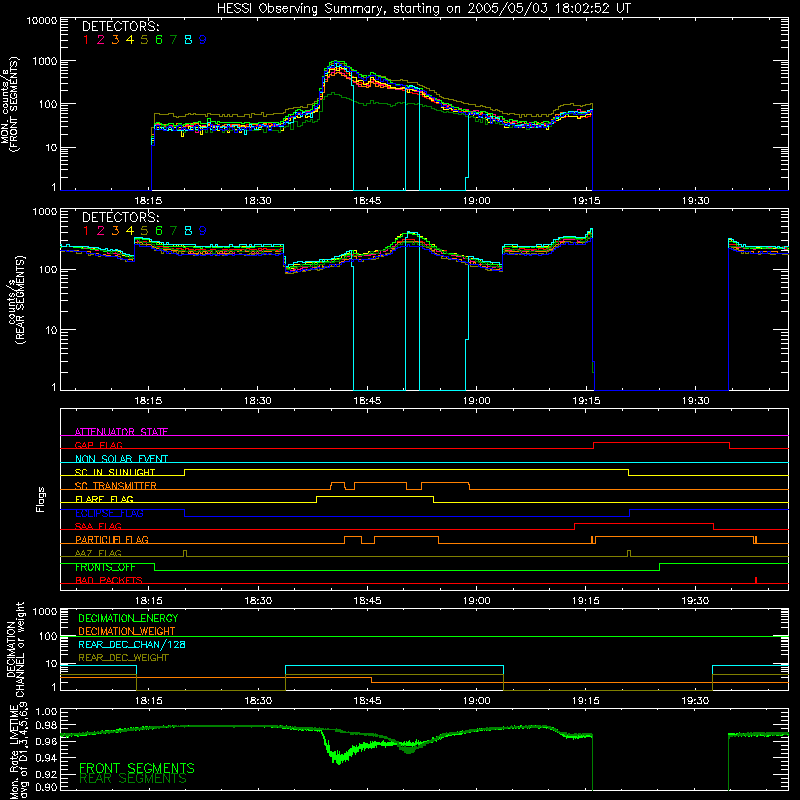The width and height of the screenshot is (800, 800).
Task: Click the 'counts/s (REAR SEGMENTS)' y-axis label
Action: click(x=16, y=300)
